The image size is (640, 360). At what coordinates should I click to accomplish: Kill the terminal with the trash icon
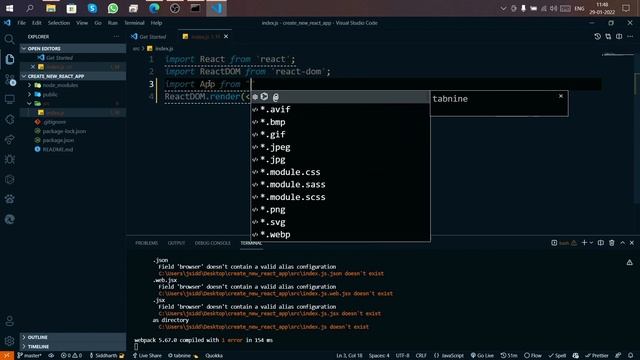point(611,243)
